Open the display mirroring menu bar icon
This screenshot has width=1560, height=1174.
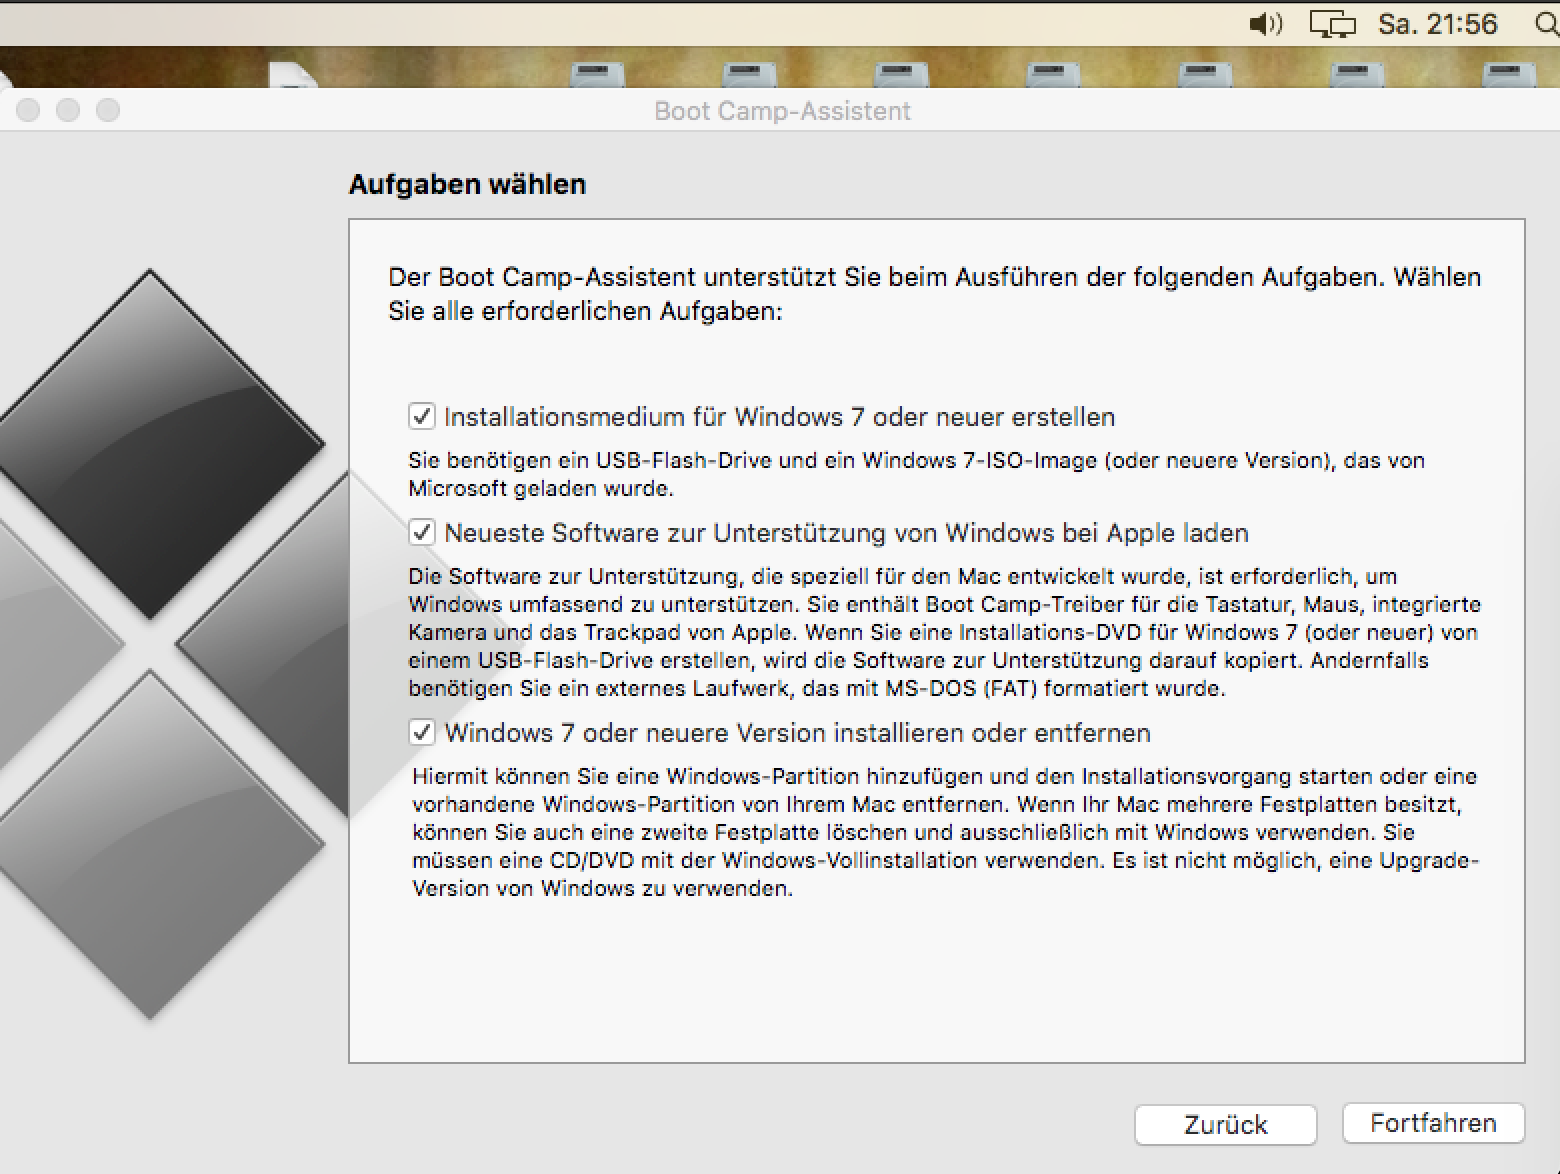pos(1332,24)
